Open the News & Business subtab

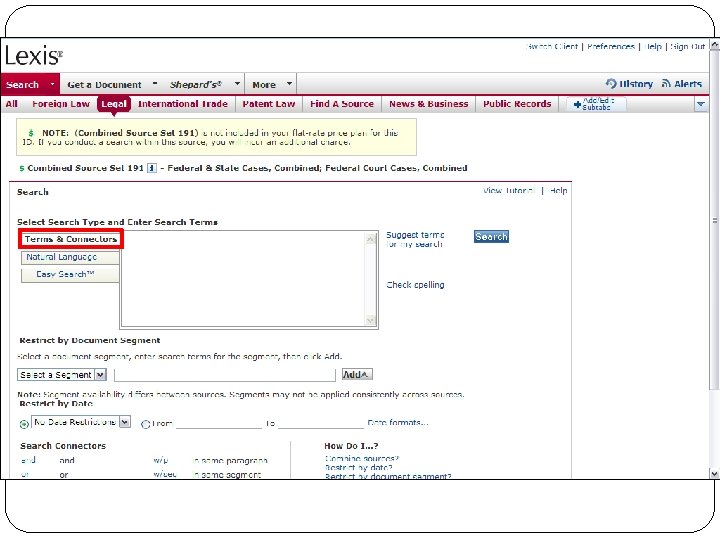tap(428, 104)
